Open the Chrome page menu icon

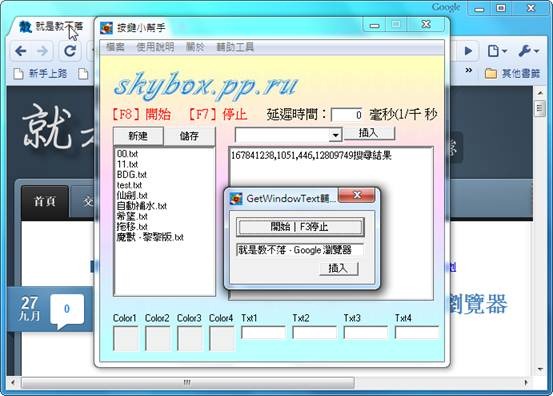497,51
